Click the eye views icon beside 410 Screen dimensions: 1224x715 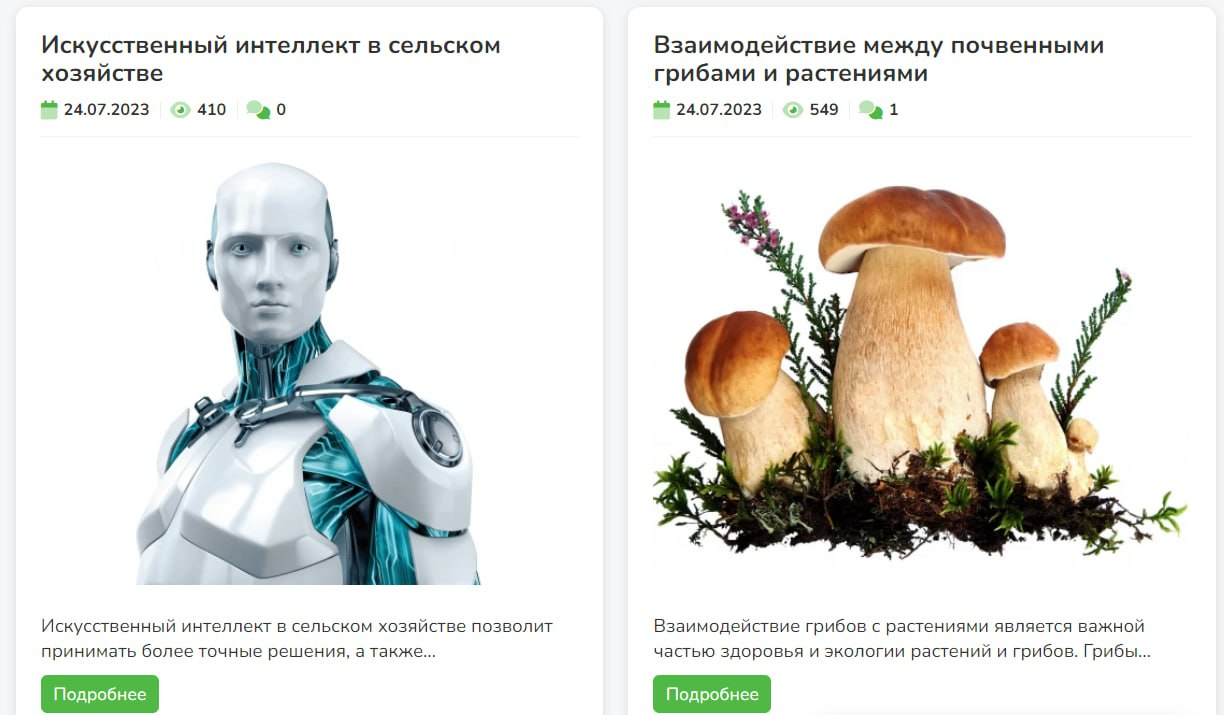coord(180,110)
